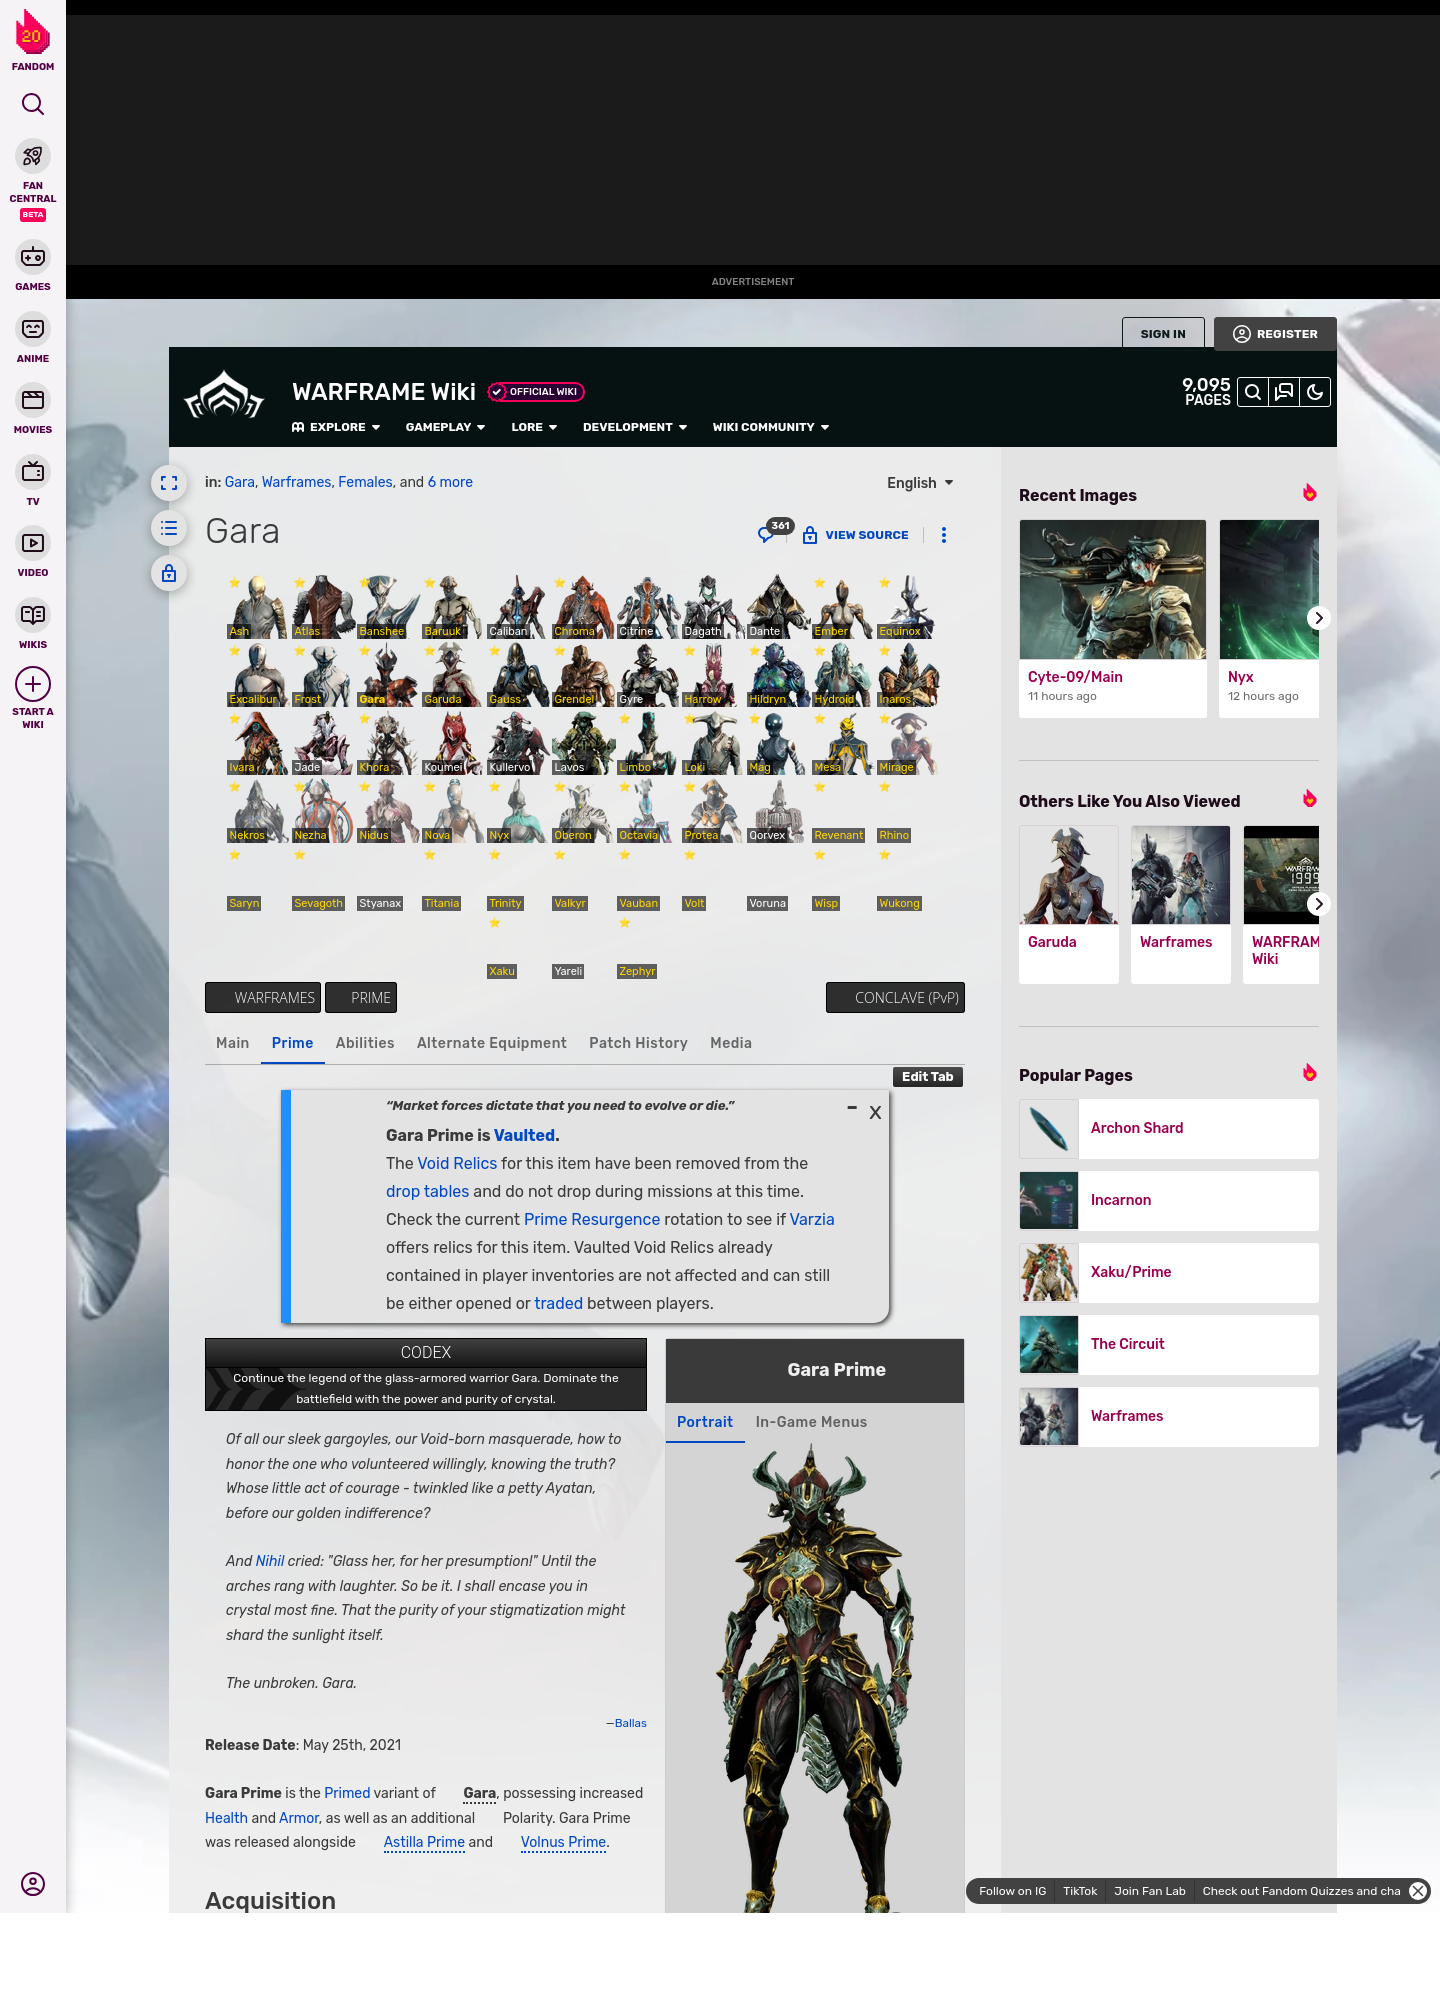Close the vaulted notice with X

[x=875, y=1113]
